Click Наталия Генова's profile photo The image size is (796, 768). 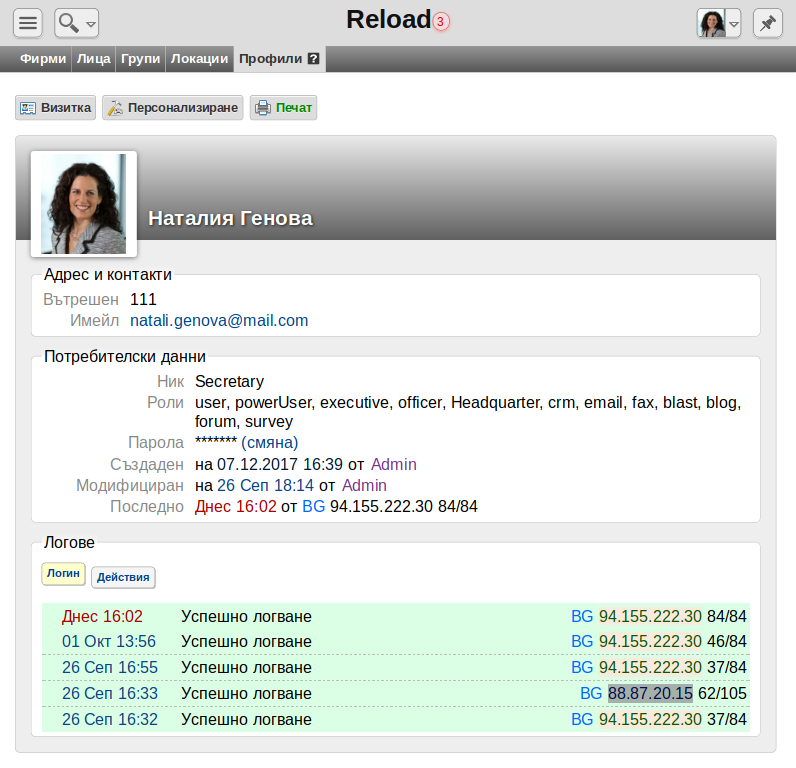(84, 204)
